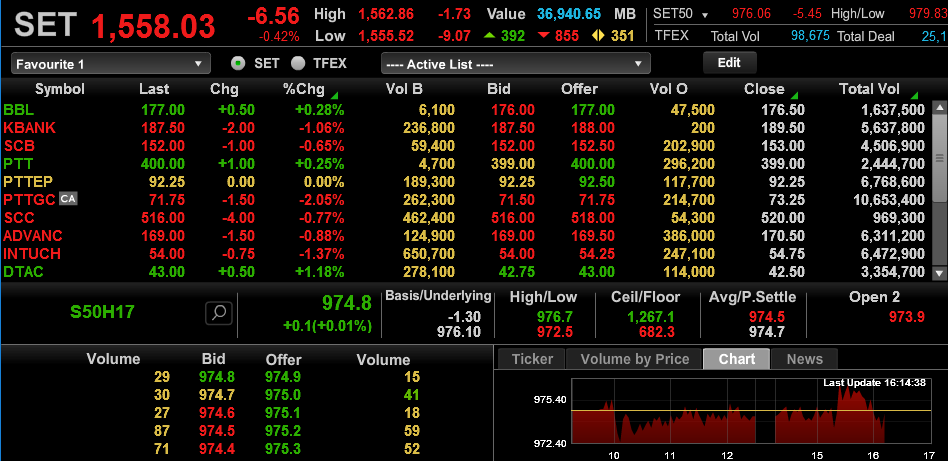Screen dimensions: 948x461
Task: Select the INTUCH symbol
Action: 32,253
